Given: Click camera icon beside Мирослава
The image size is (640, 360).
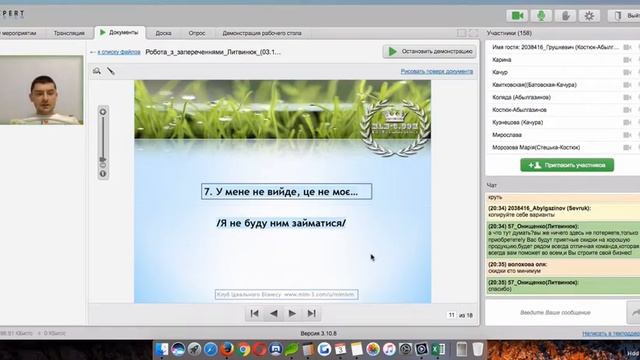Looking at the screenshot, I should (x=627, y=135).
